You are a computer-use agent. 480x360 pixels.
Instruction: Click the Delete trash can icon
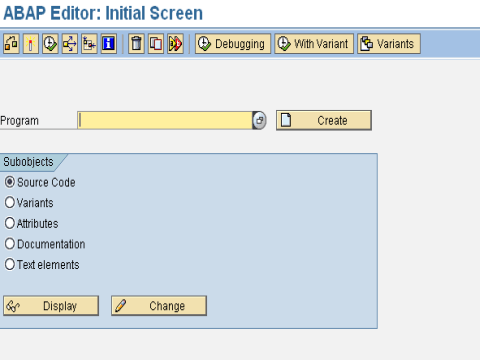tap(136, 44)
